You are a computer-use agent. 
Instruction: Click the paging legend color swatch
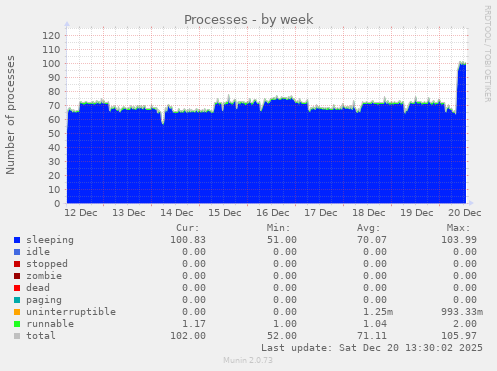pos(17,300)
